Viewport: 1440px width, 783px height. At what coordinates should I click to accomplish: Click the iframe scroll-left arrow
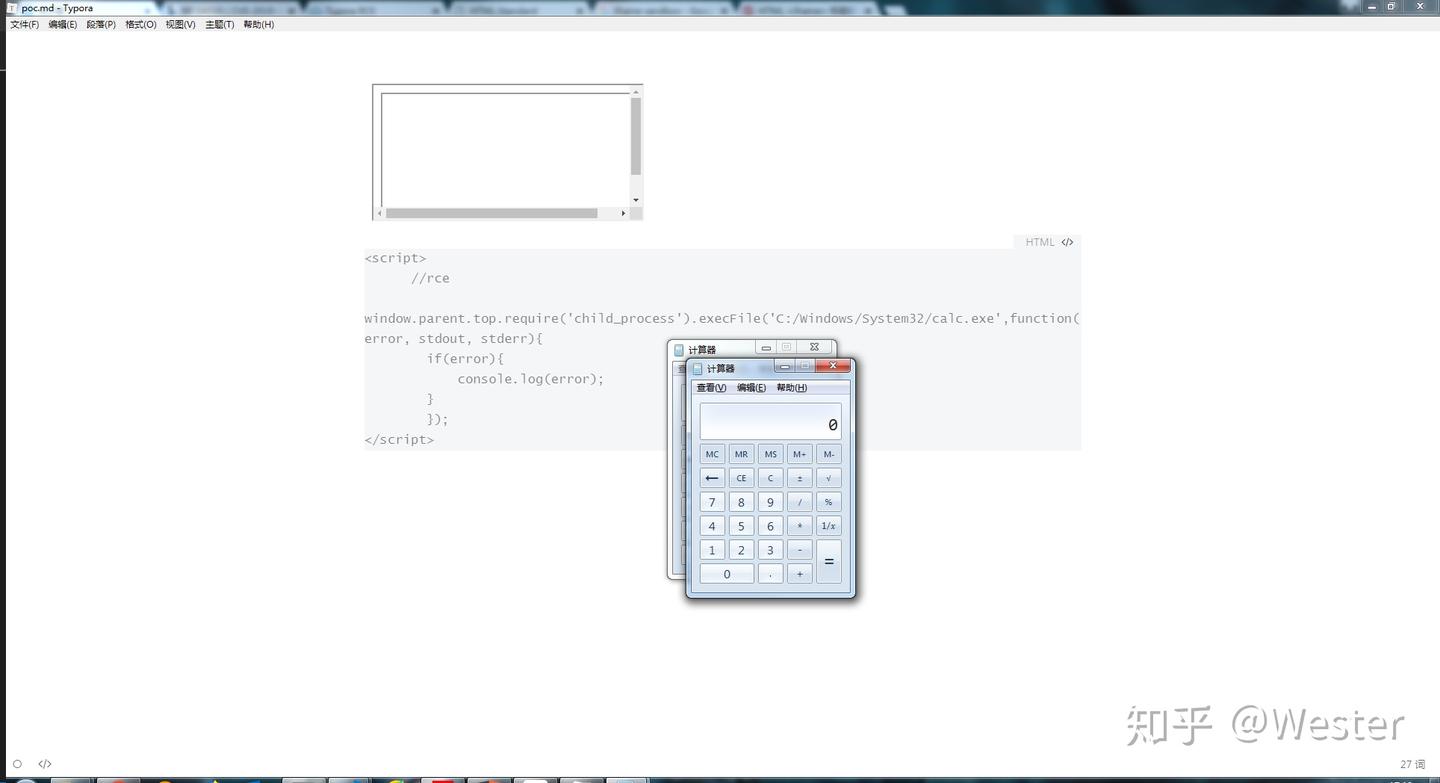click(x=379, y=213)
